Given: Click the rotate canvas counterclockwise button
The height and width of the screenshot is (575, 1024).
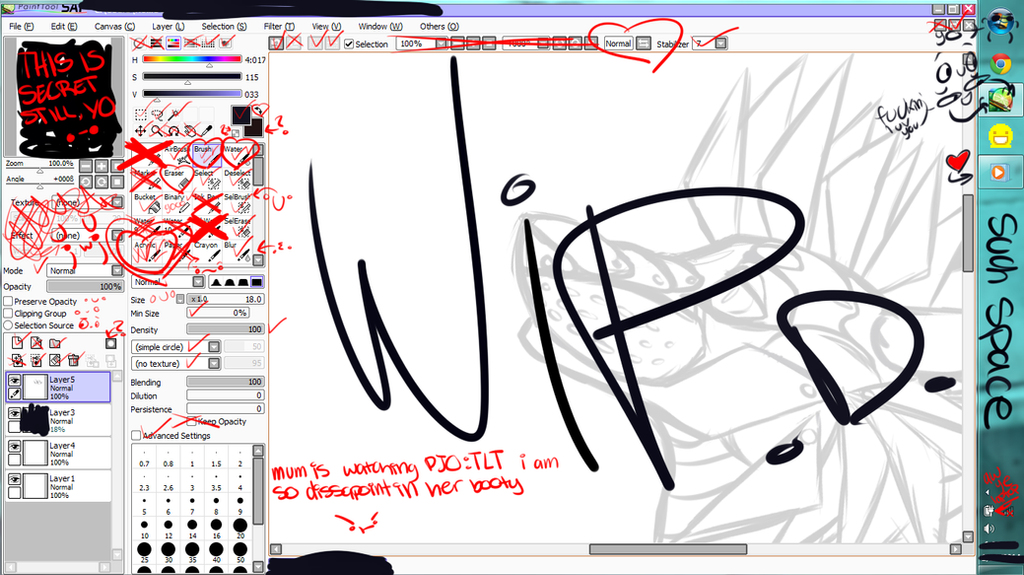Looking at the screenshot, I should click(x=86, y=182).
